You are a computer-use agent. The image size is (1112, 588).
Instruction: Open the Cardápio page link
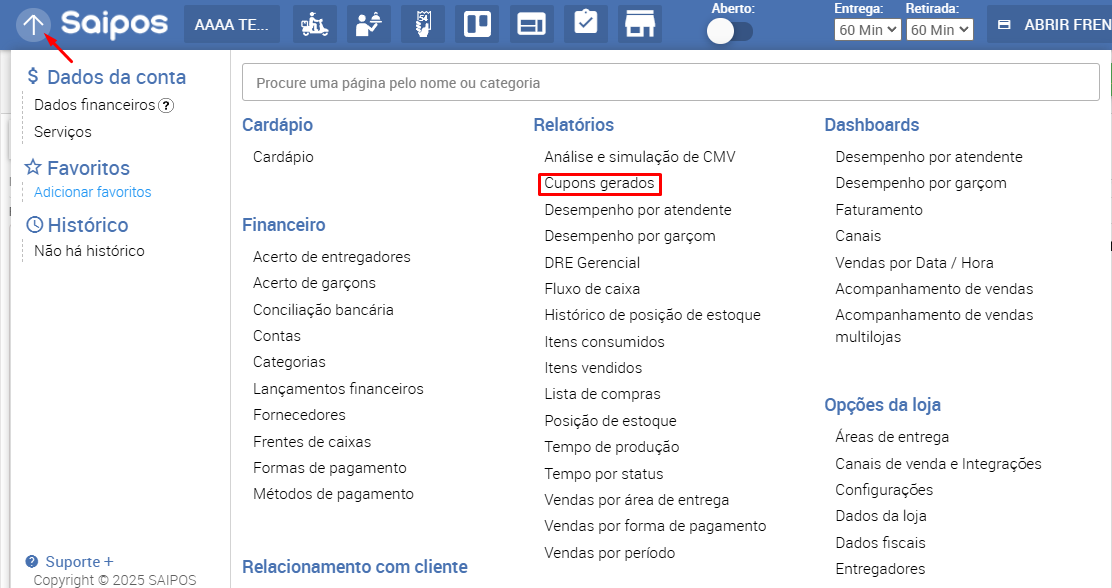tap(283, 157)
